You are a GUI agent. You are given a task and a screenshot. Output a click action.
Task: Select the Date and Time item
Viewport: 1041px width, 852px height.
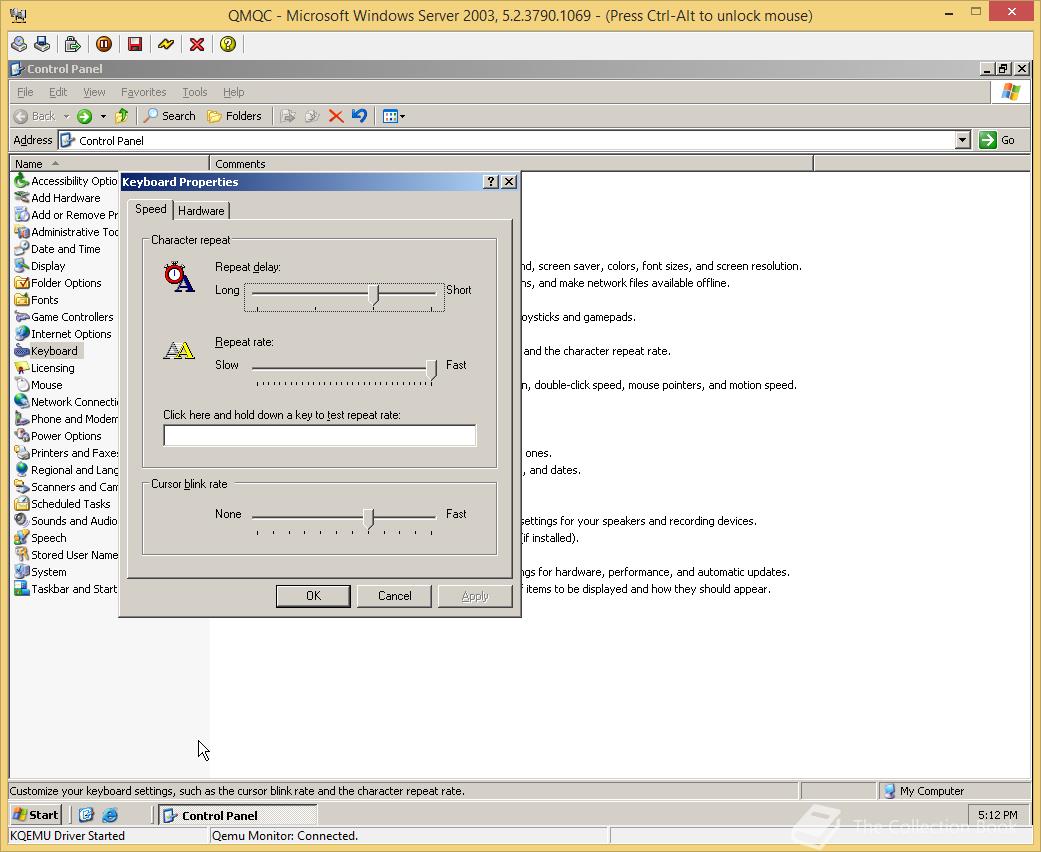pyautogui.click(x=57, y=249)
